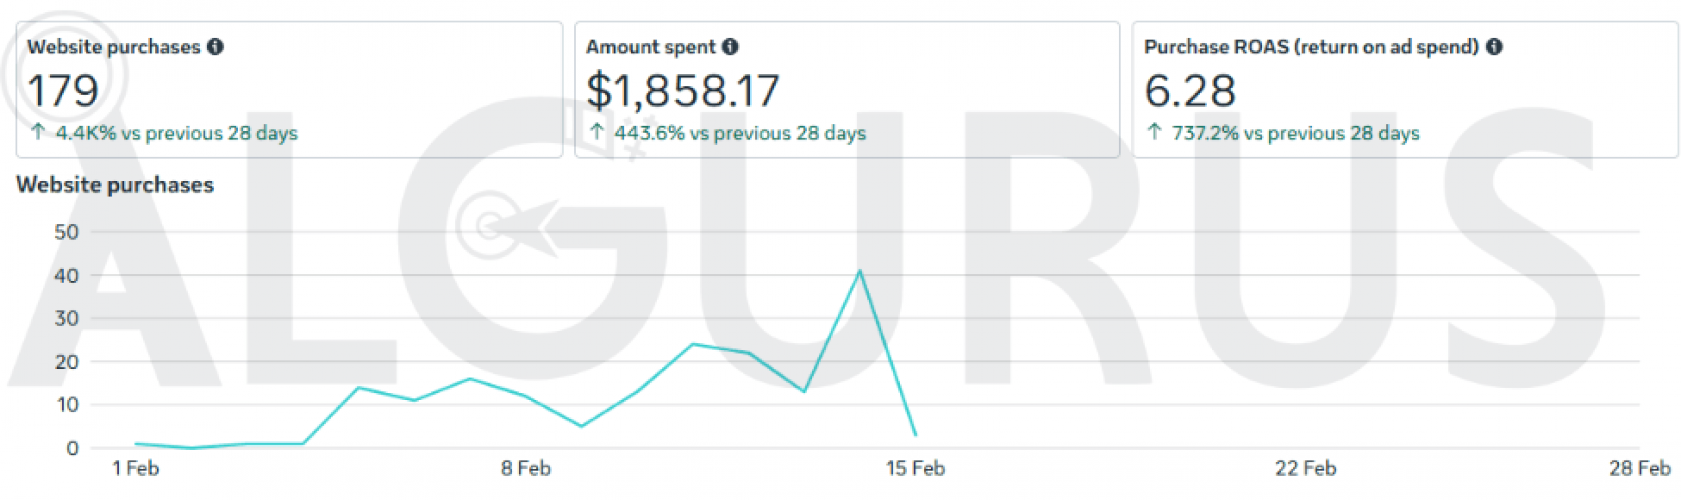This screenshot has width=1681, height=500.
Task: Click the chart's highest peak near 40
Action: pyautogui.click(x=860, y=271)
